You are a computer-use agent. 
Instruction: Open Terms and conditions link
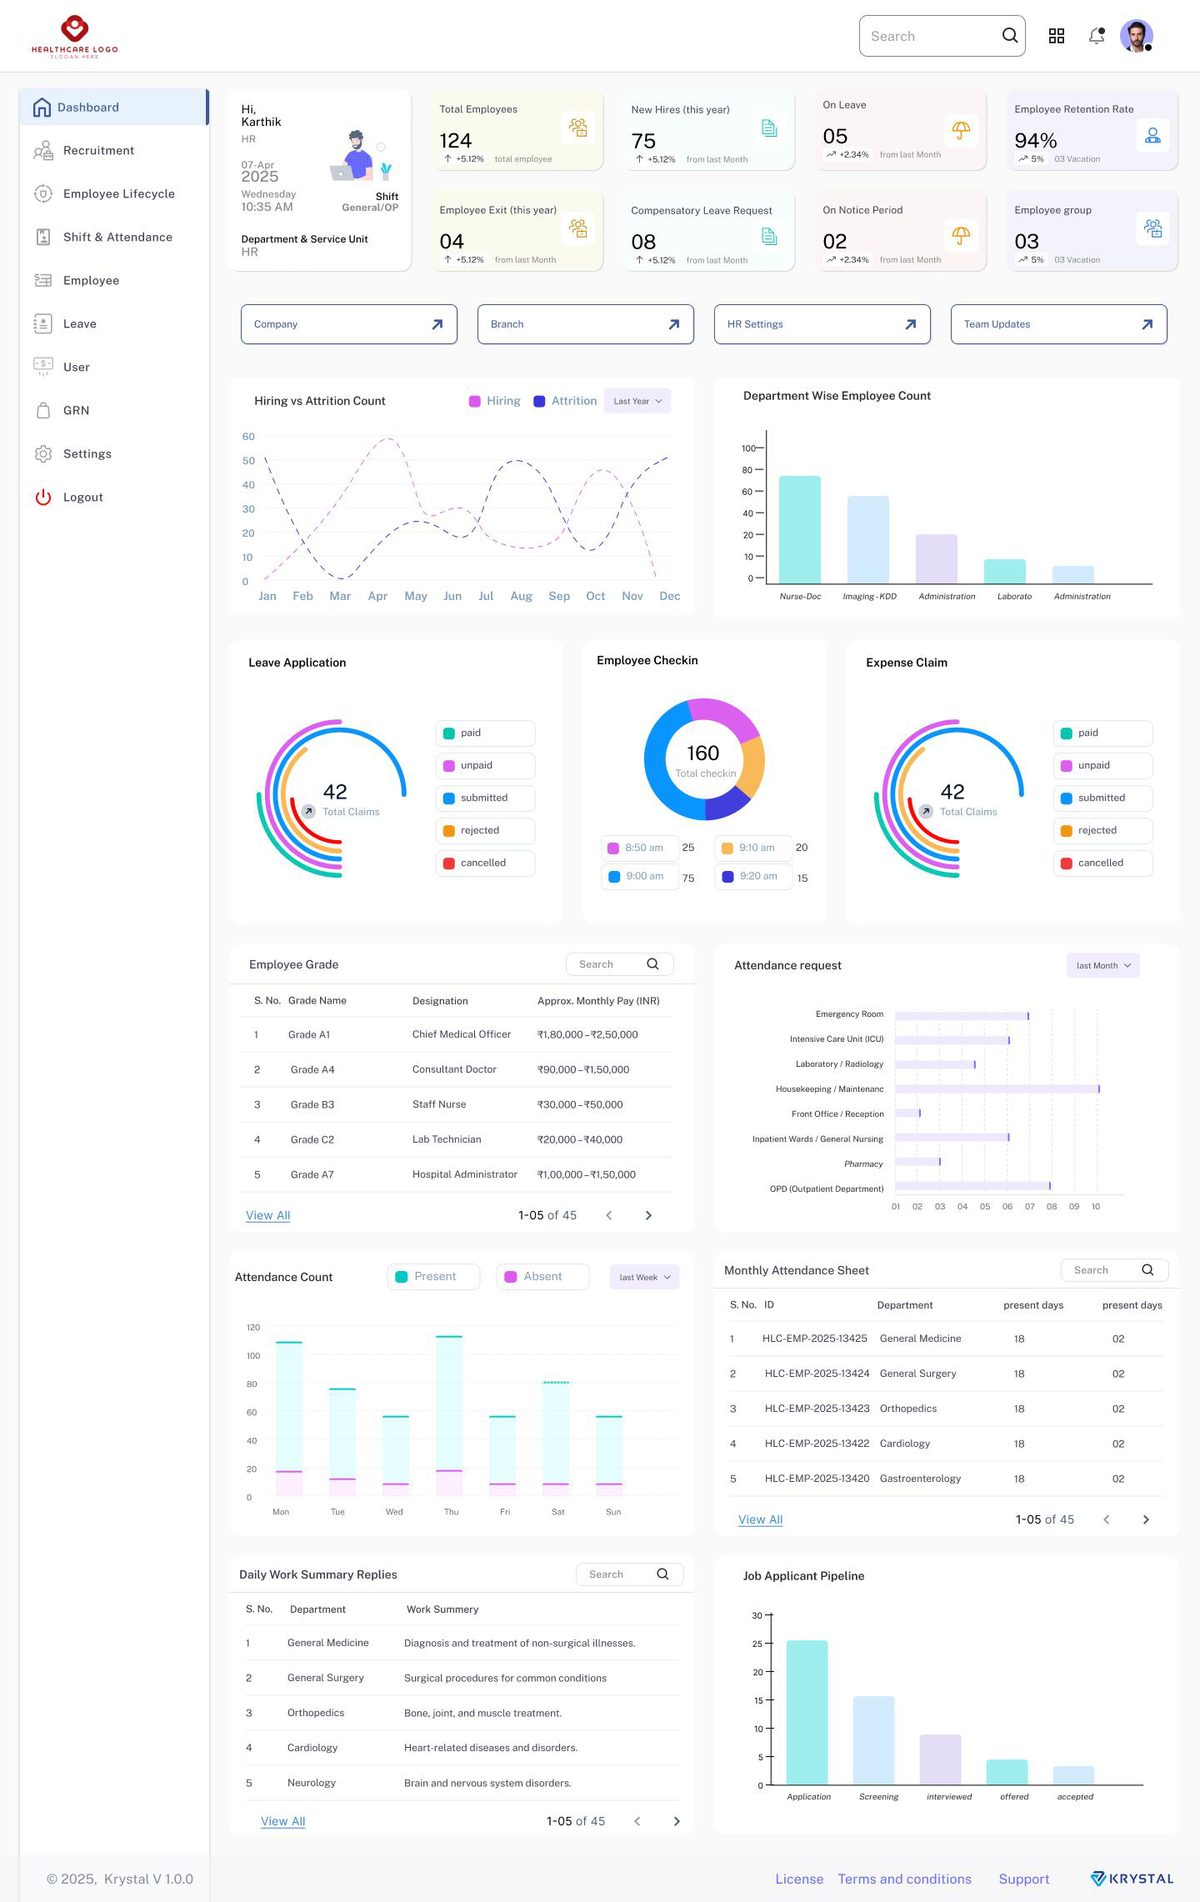pos(905,1879)
